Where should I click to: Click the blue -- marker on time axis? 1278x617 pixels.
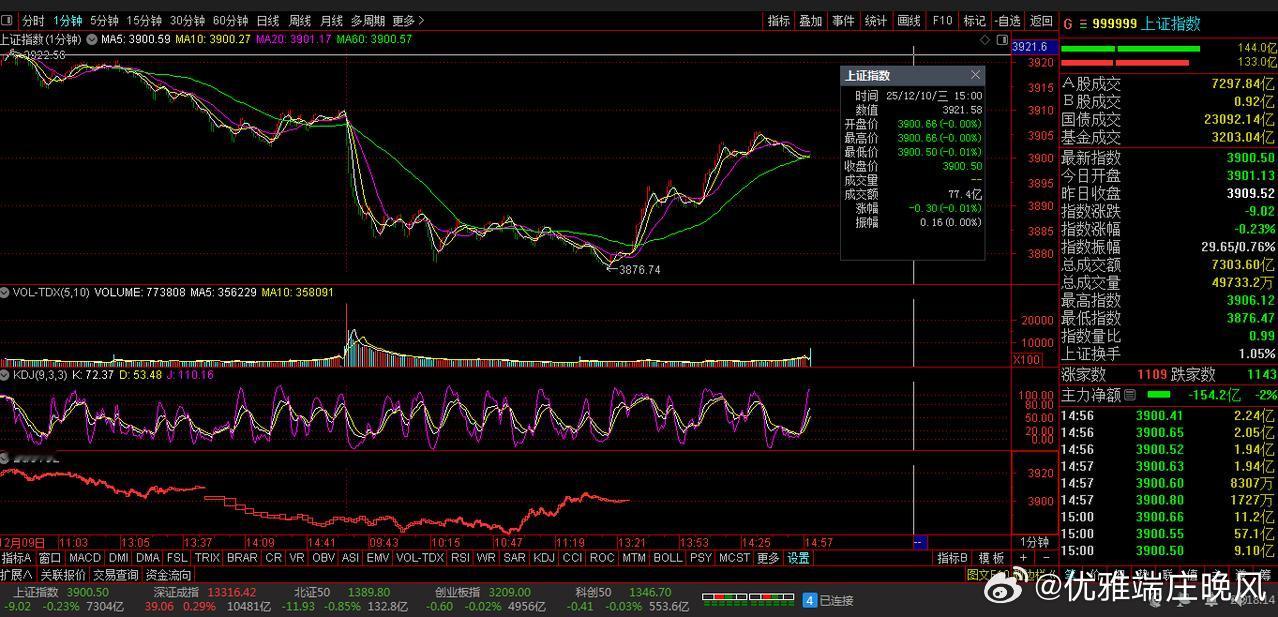919,542
